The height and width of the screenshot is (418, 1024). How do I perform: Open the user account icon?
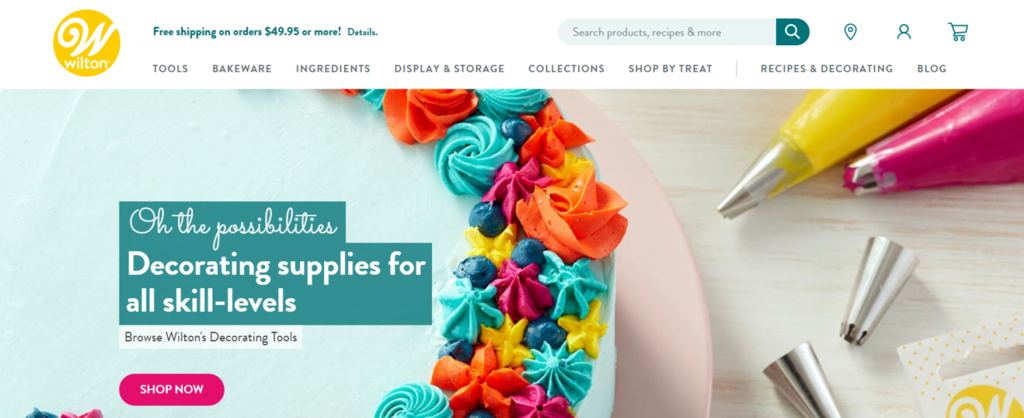904,31
